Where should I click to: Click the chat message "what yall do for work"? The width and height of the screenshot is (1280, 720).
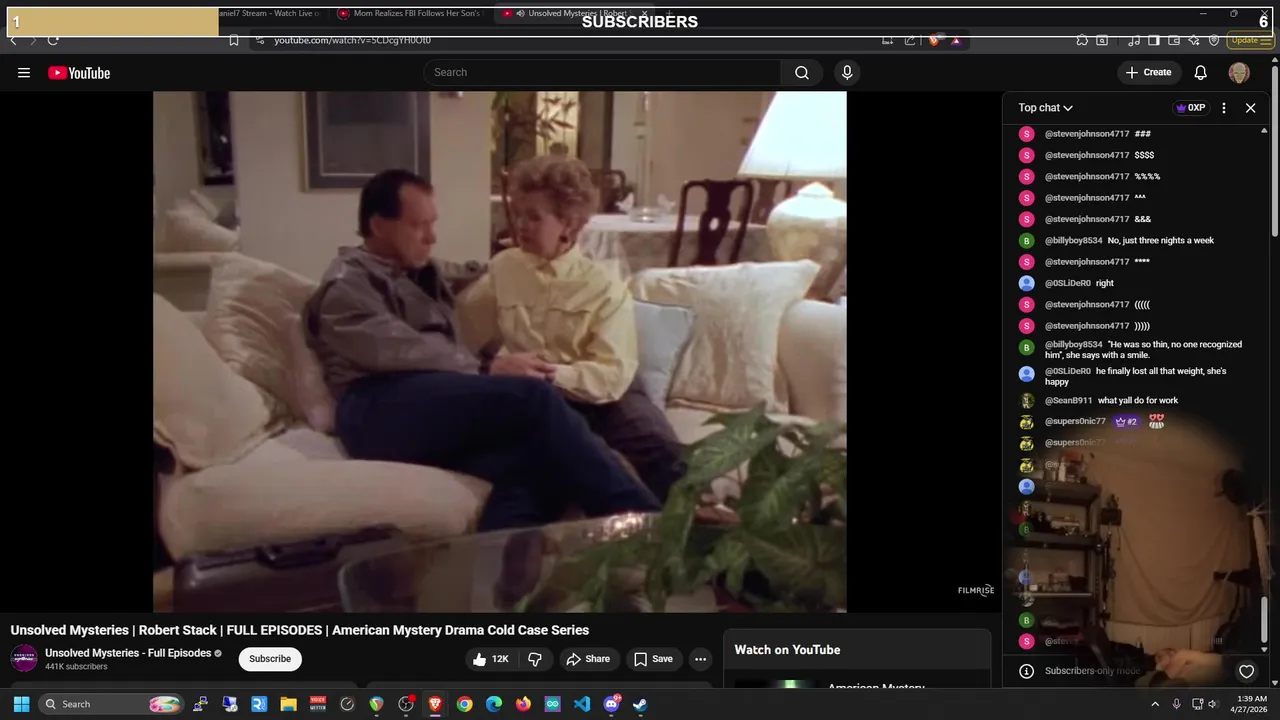[x=1138, y=400]
